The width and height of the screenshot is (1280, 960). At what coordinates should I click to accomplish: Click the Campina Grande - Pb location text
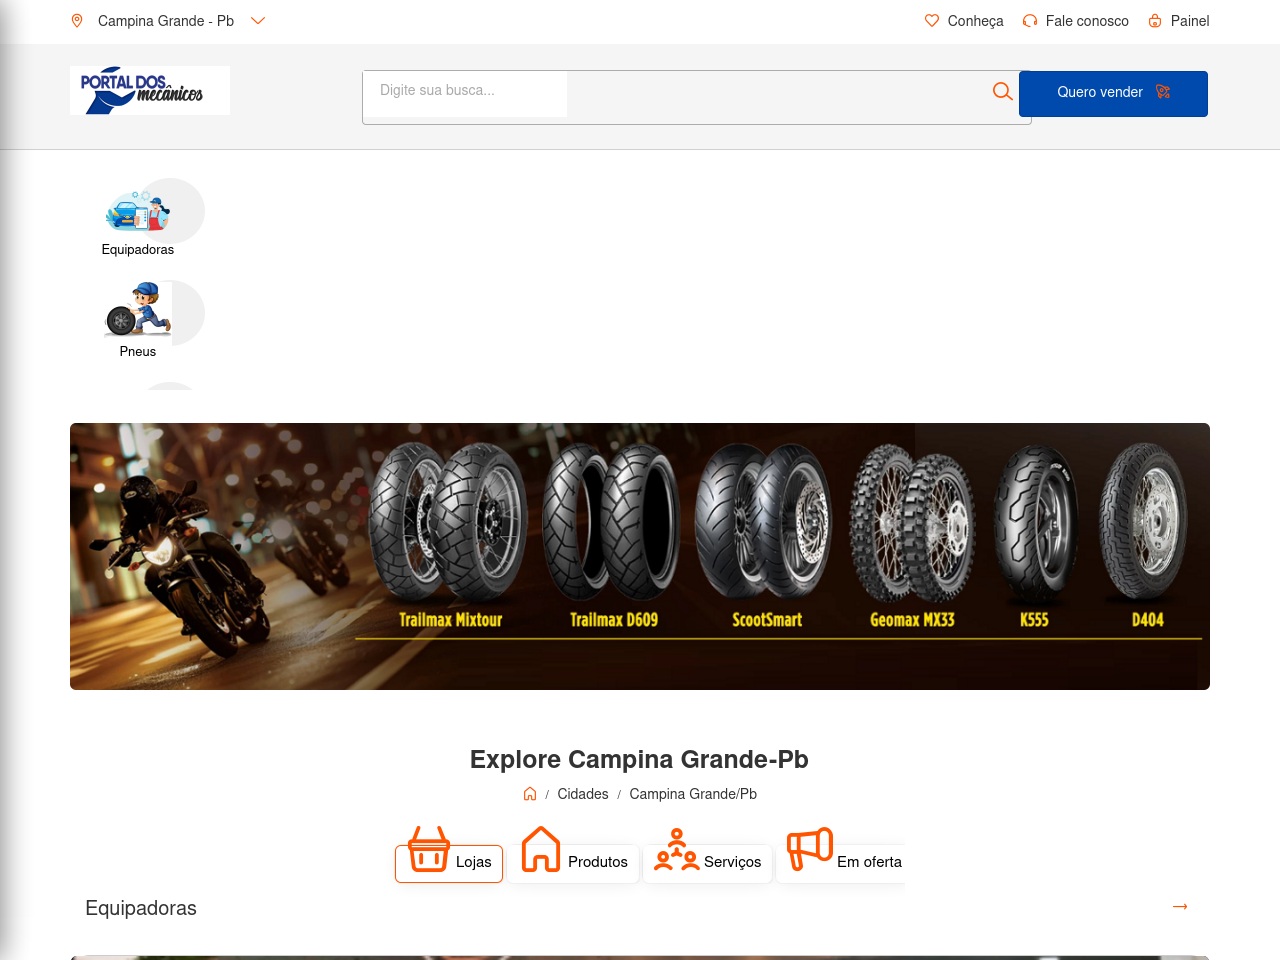(166, 21)
